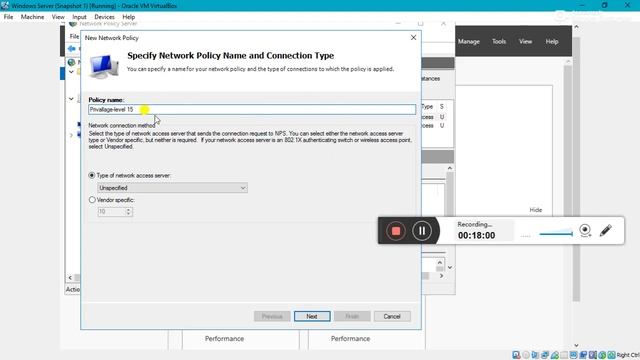
Task: Open the pencil annotation tool in recorder
Action: 606,230
